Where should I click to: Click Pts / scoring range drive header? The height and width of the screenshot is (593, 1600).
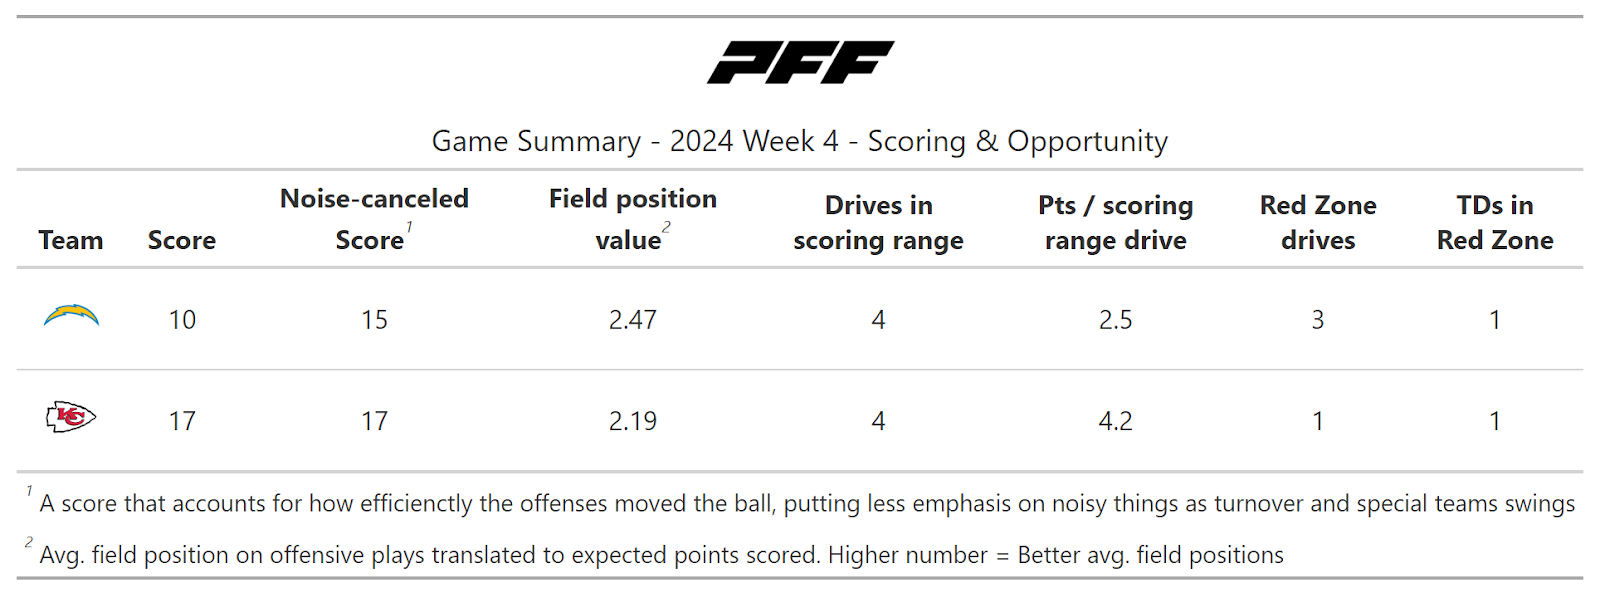click(x=1115, y=222)
